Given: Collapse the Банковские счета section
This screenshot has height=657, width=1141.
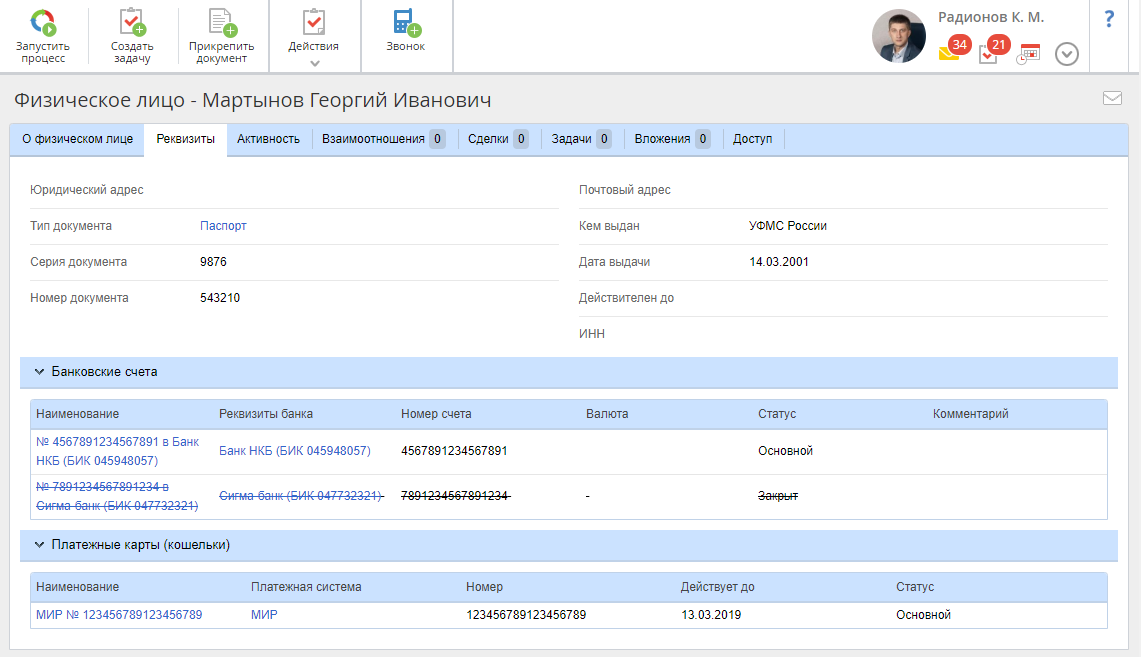Looking at the screenshot, I should tap(40, 372).
